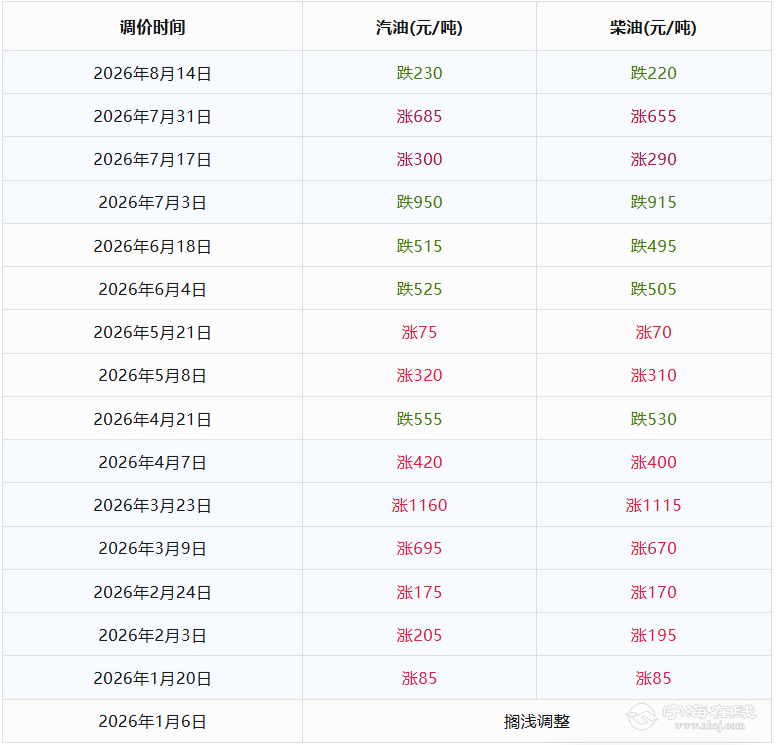
Task: Click the 汽油(元/吨) column header
Action: pos(419,27)
